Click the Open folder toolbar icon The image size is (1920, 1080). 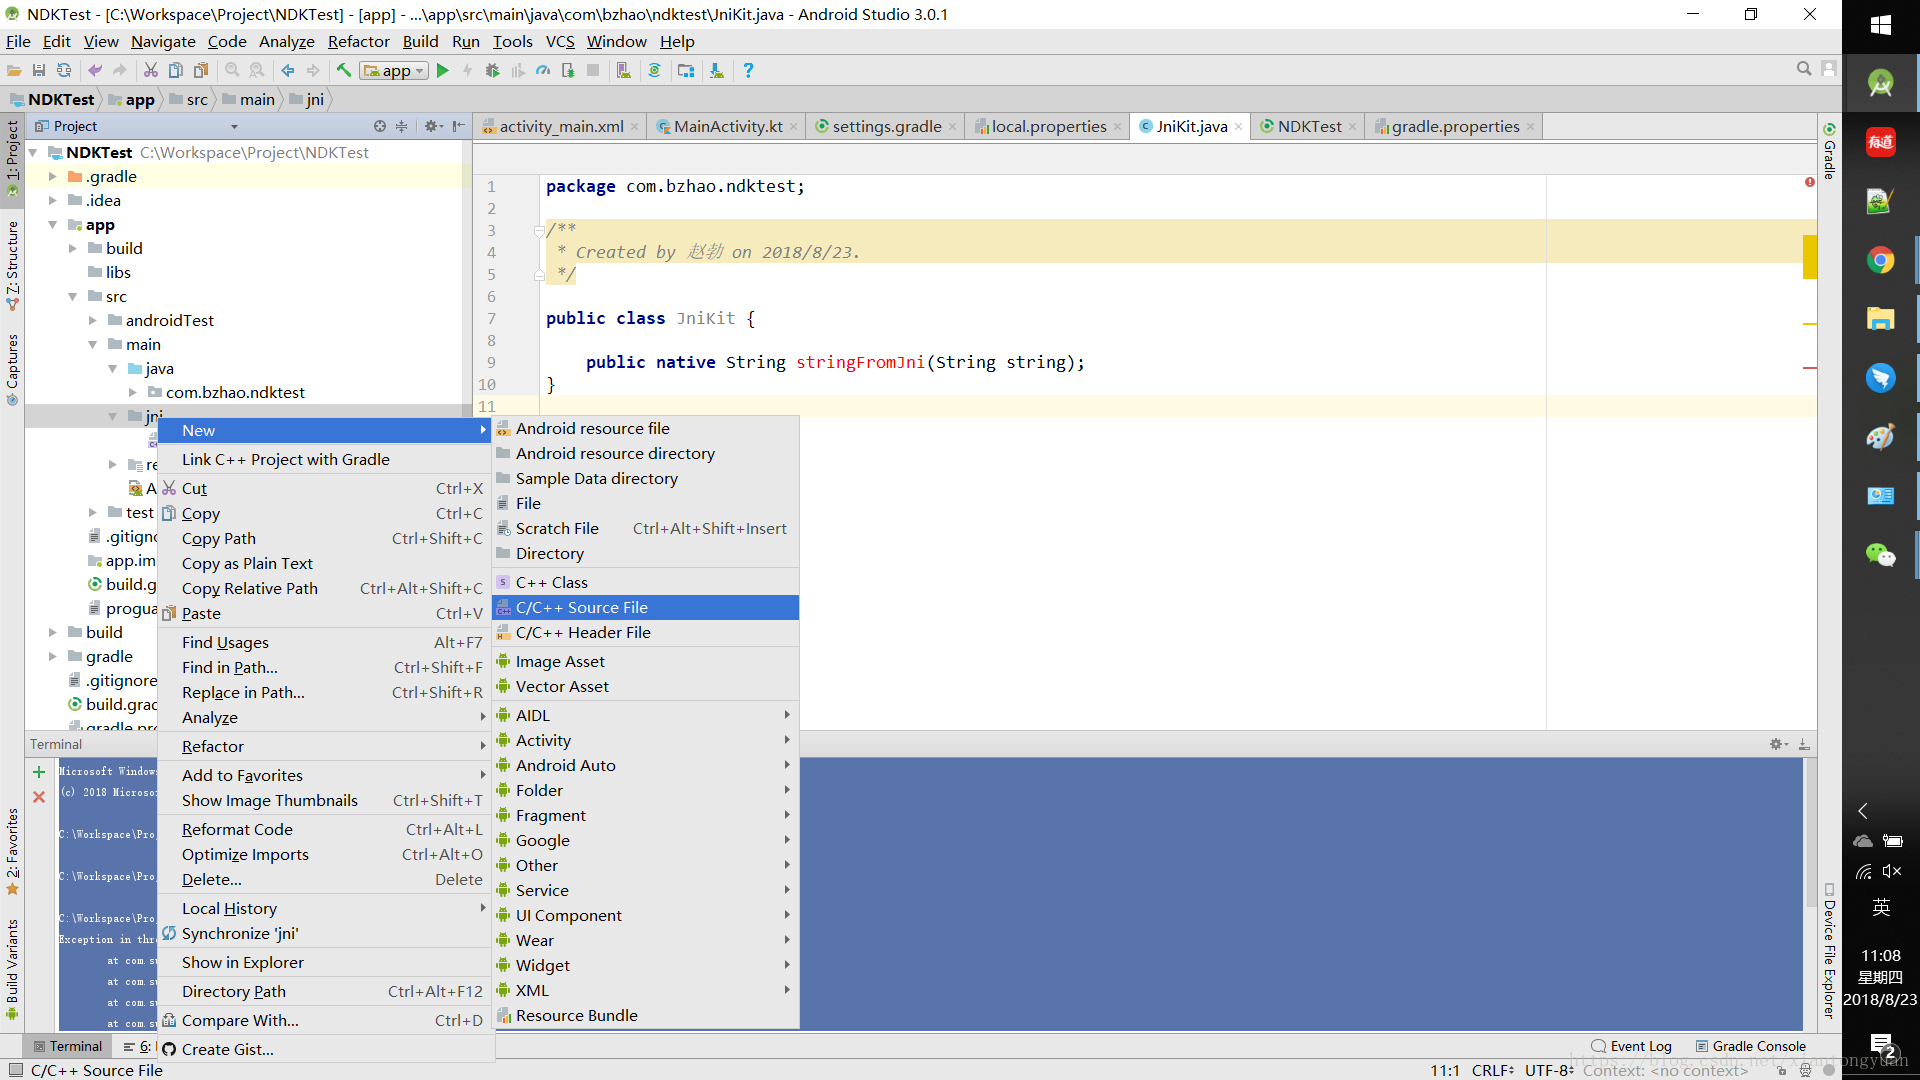click(14, 71)
